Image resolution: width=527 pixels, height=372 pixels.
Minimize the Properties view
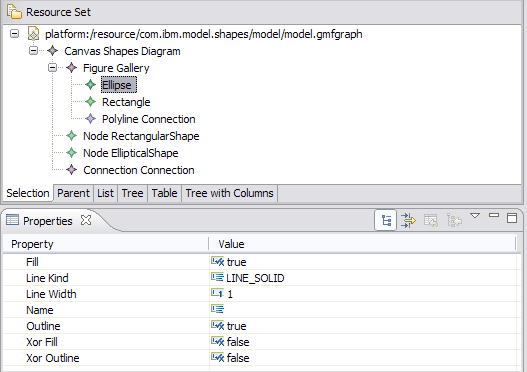[x=494, y=215]
